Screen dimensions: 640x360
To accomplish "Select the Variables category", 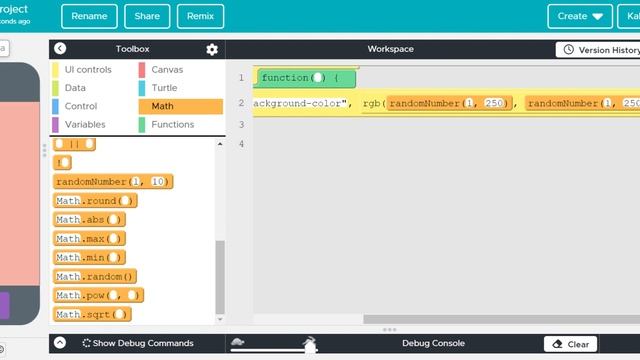I will click(x=85, y=124).
